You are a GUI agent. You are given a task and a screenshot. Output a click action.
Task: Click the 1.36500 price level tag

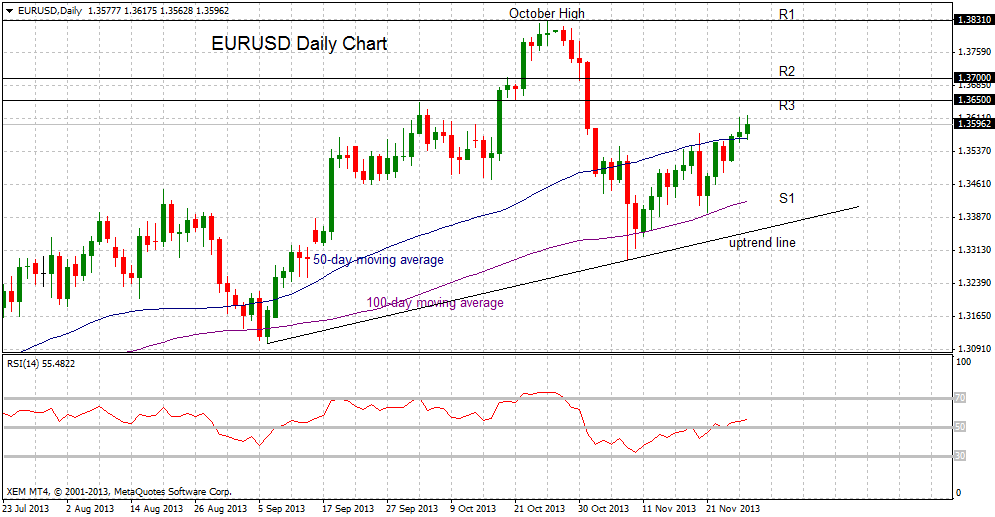(x=973, y=100)
